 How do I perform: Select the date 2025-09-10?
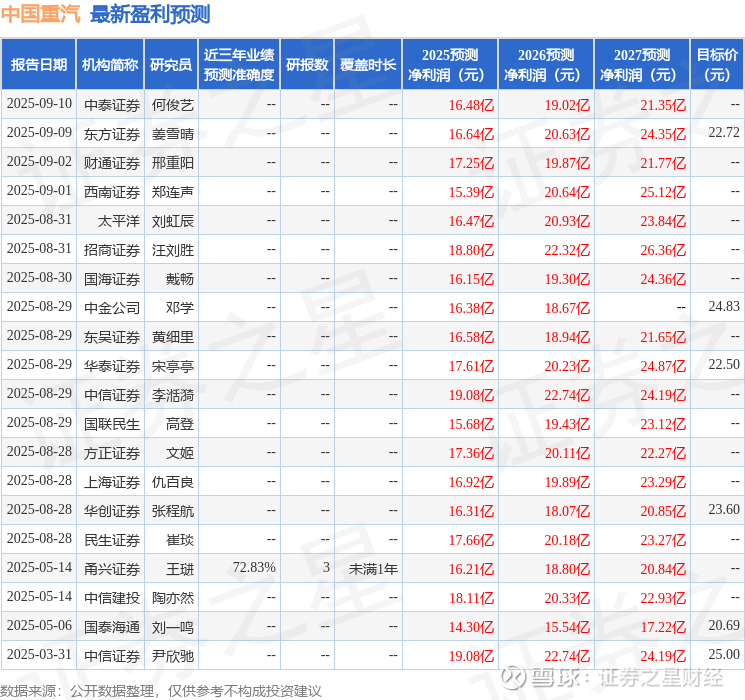click(x=39, y=104)
